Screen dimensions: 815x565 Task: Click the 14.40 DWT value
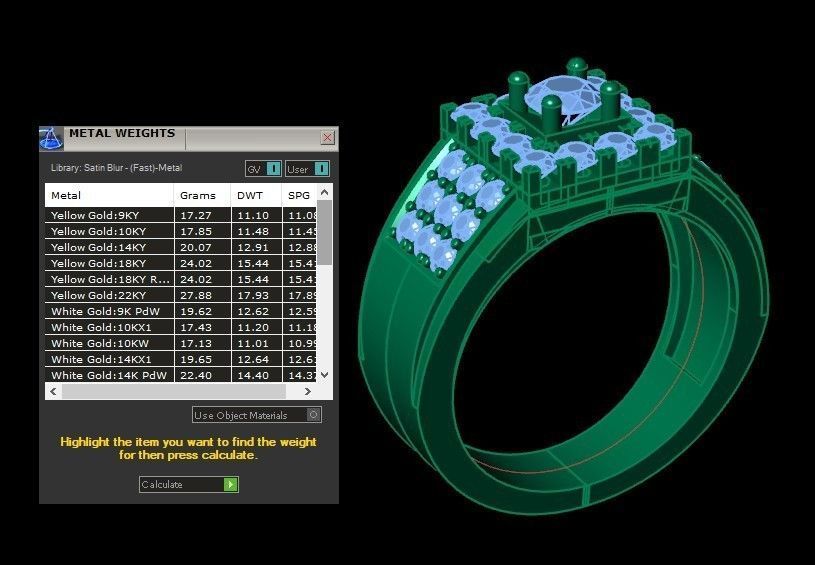coord(253,375)
